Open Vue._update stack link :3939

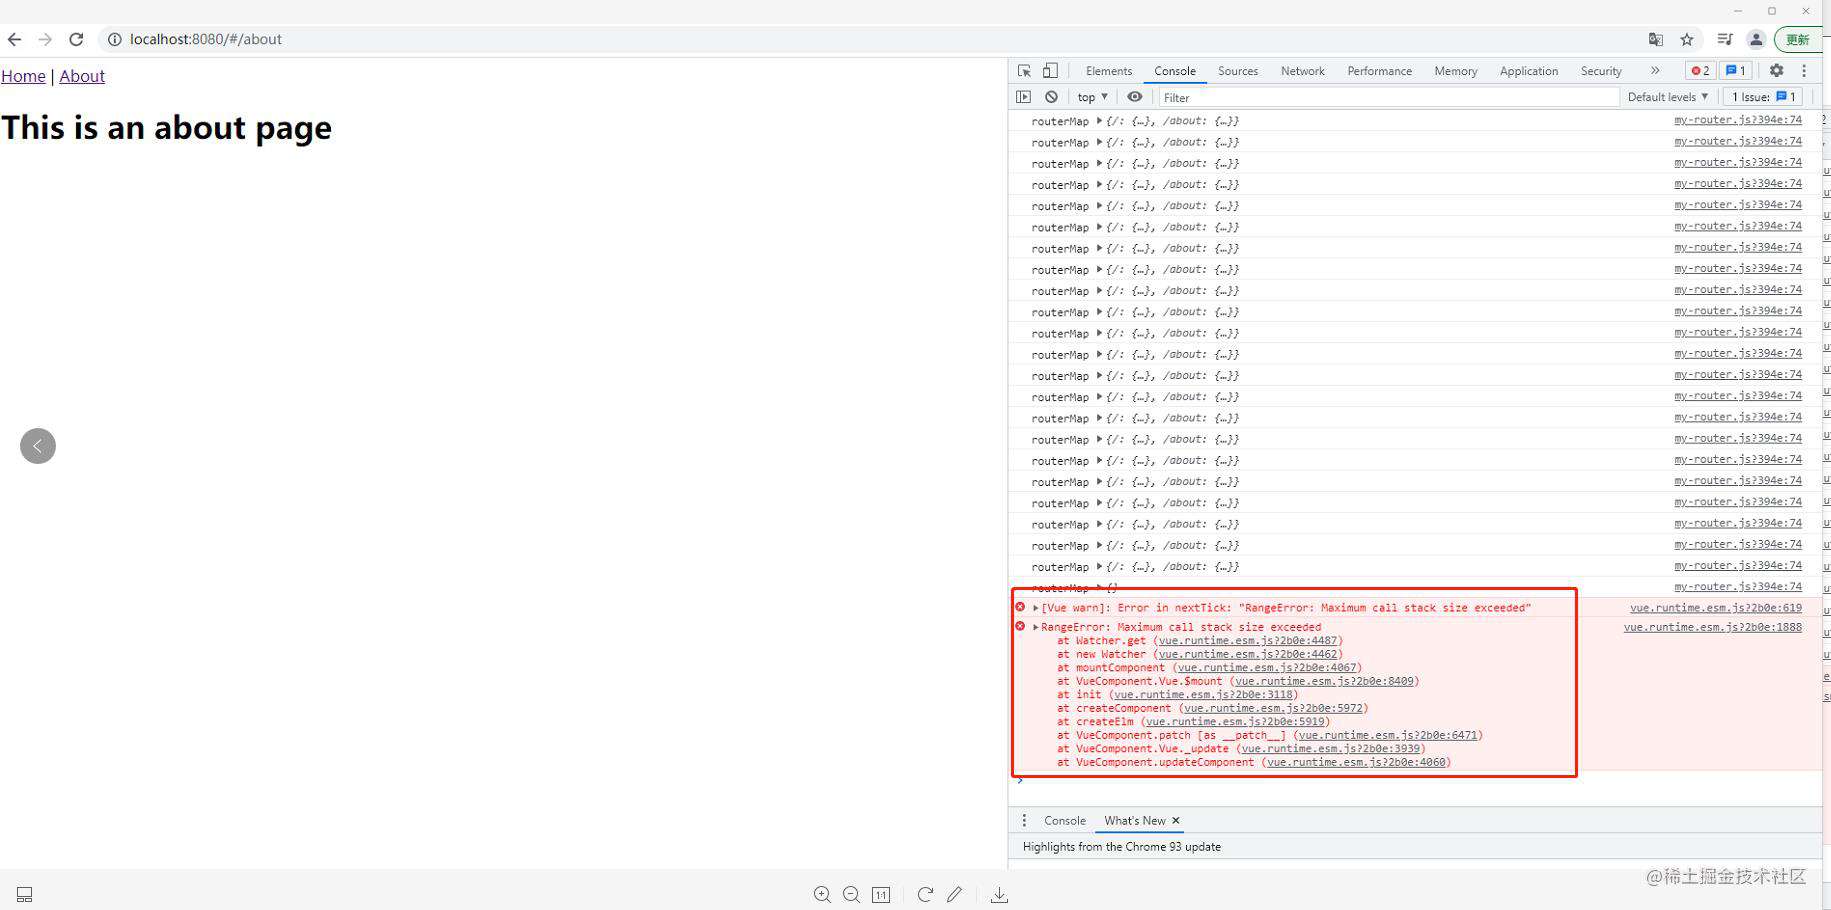(1330, 749)
